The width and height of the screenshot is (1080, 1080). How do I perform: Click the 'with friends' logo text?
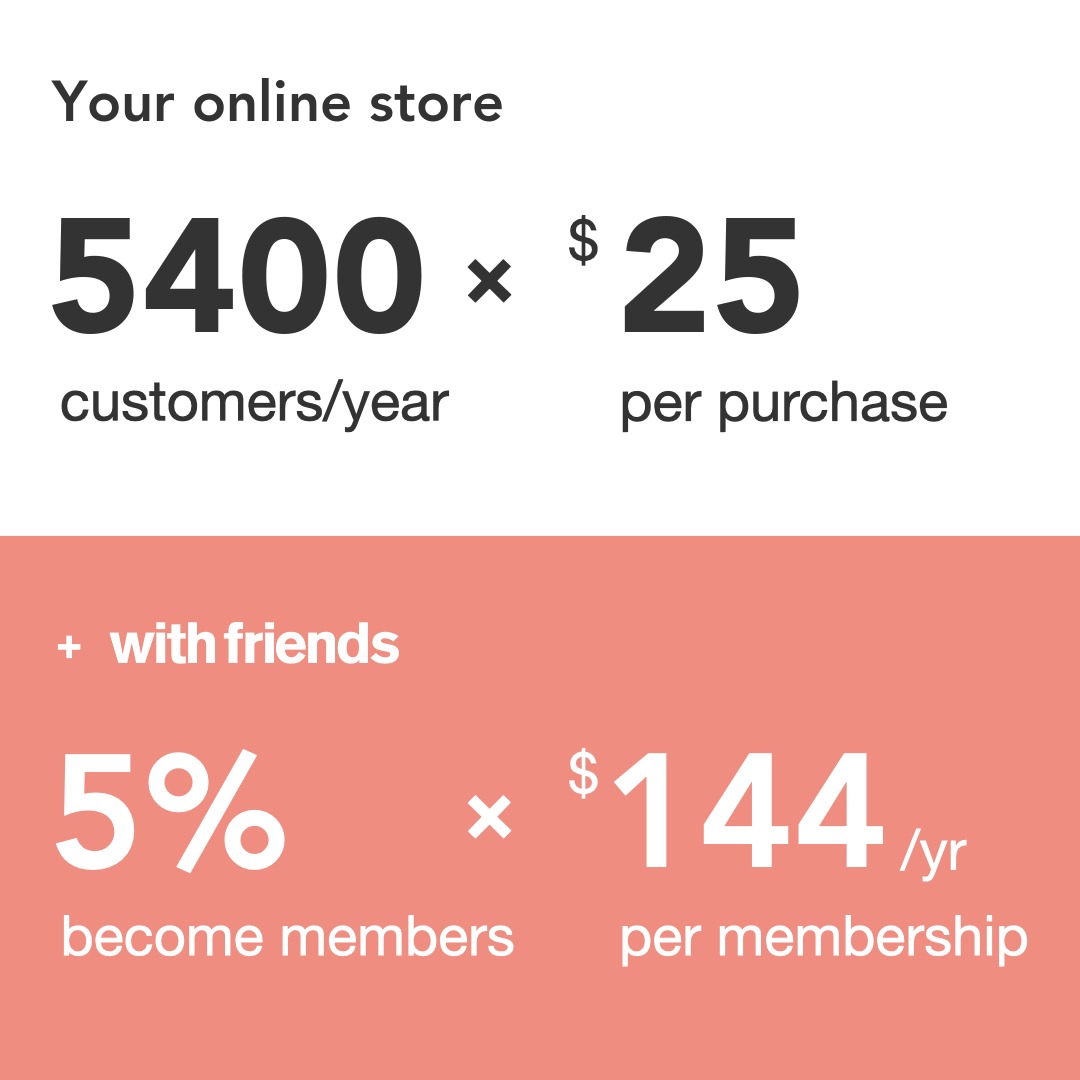[255, 645]
